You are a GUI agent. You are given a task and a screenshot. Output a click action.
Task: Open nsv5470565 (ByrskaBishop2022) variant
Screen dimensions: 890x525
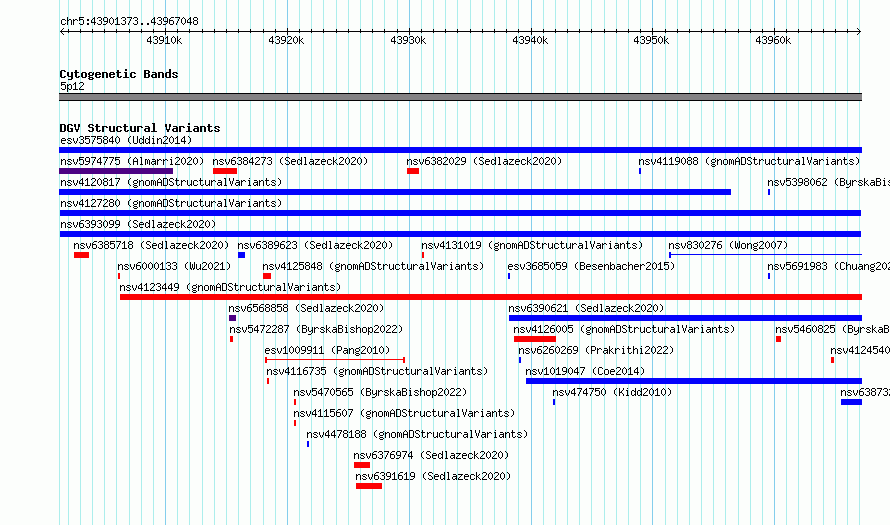[380, 392]
